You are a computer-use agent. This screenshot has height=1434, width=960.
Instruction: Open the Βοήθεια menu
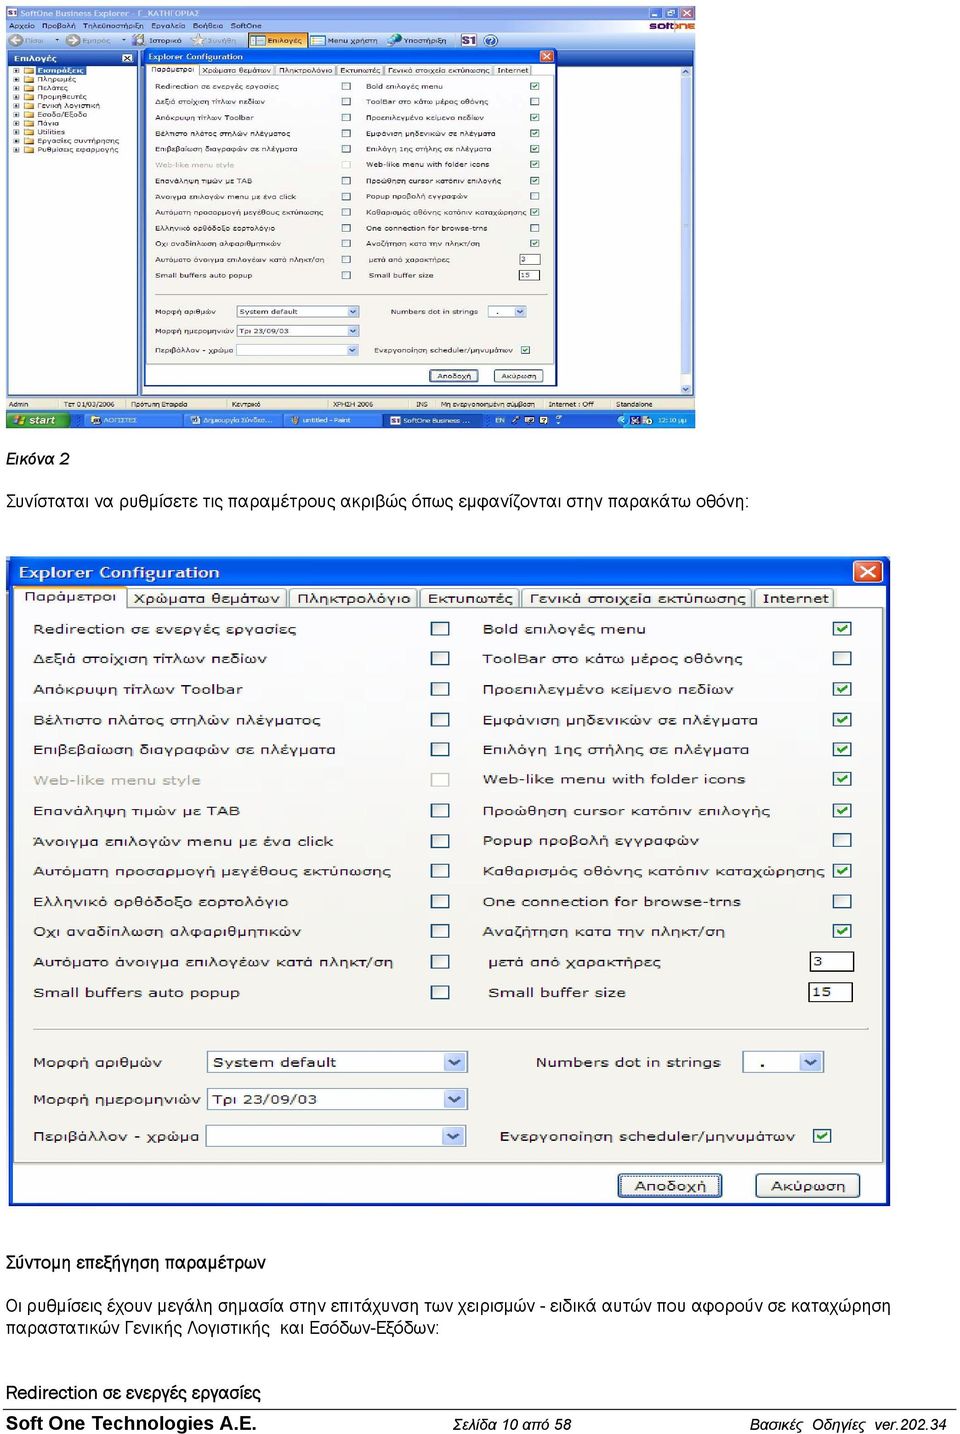coord(208,26)
